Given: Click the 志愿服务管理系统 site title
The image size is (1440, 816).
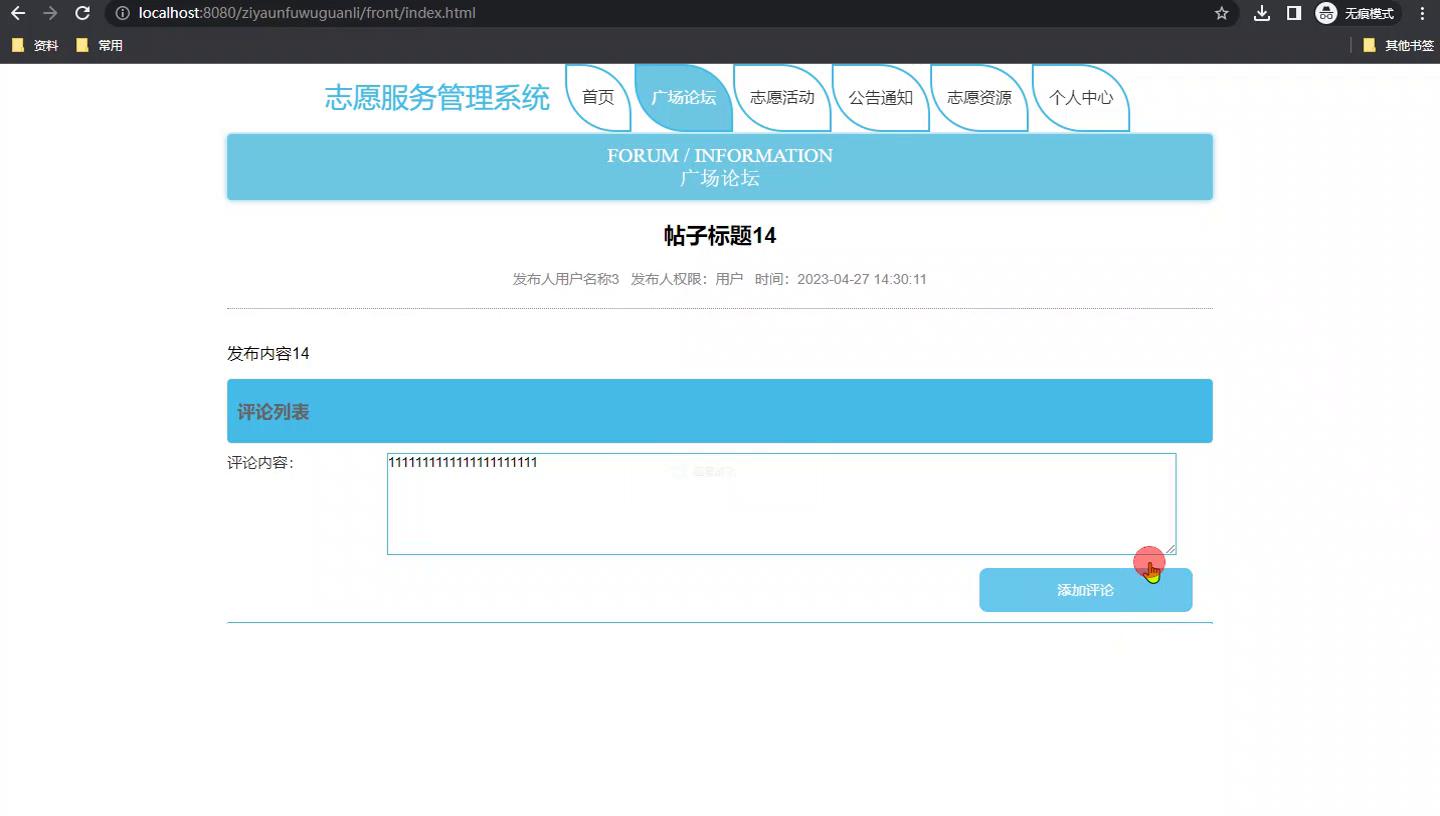Looking at the screenshot, I should click(x=437, y=98).
